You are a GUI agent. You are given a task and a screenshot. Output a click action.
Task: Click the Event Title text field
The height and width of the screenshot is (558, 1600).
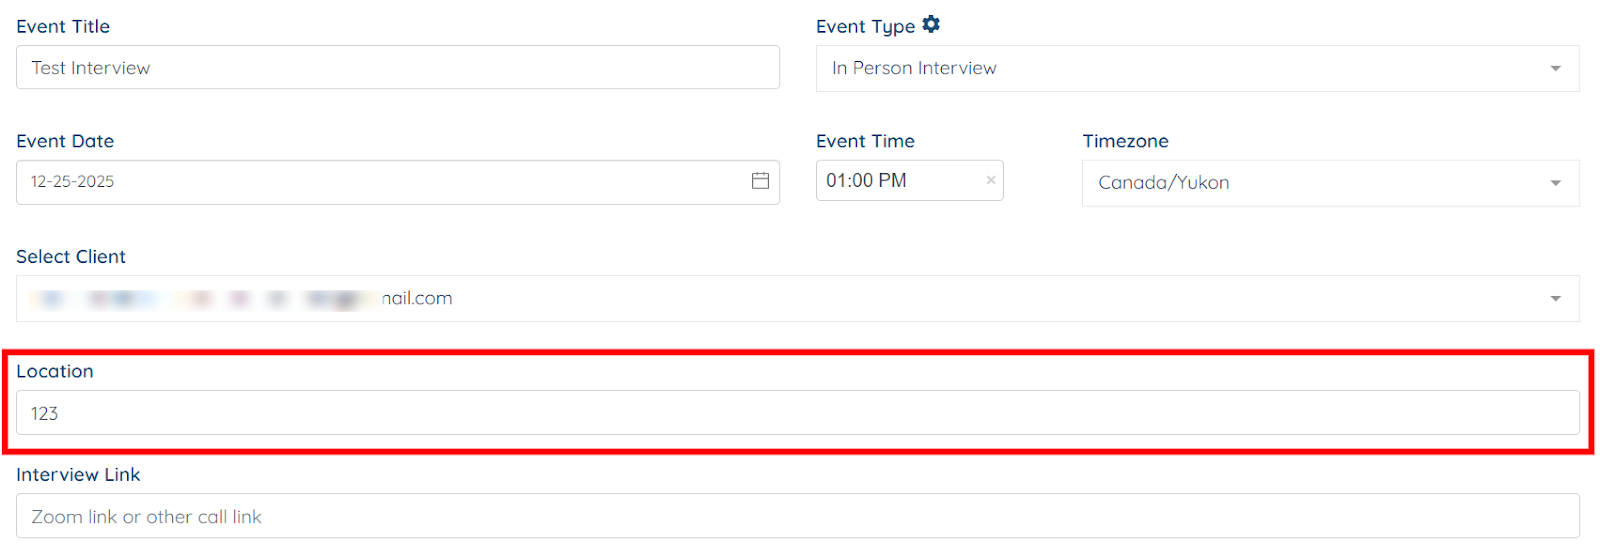point(397,68)
